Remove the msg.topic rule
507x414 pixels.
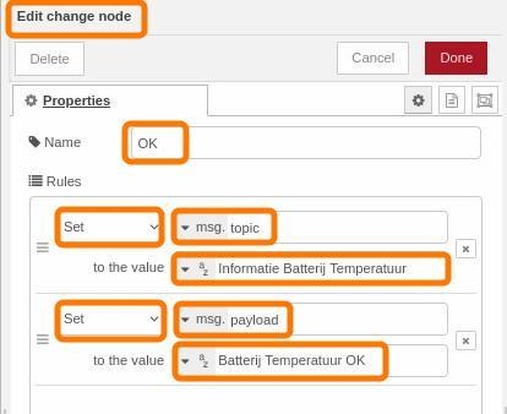tap(466, 249)
